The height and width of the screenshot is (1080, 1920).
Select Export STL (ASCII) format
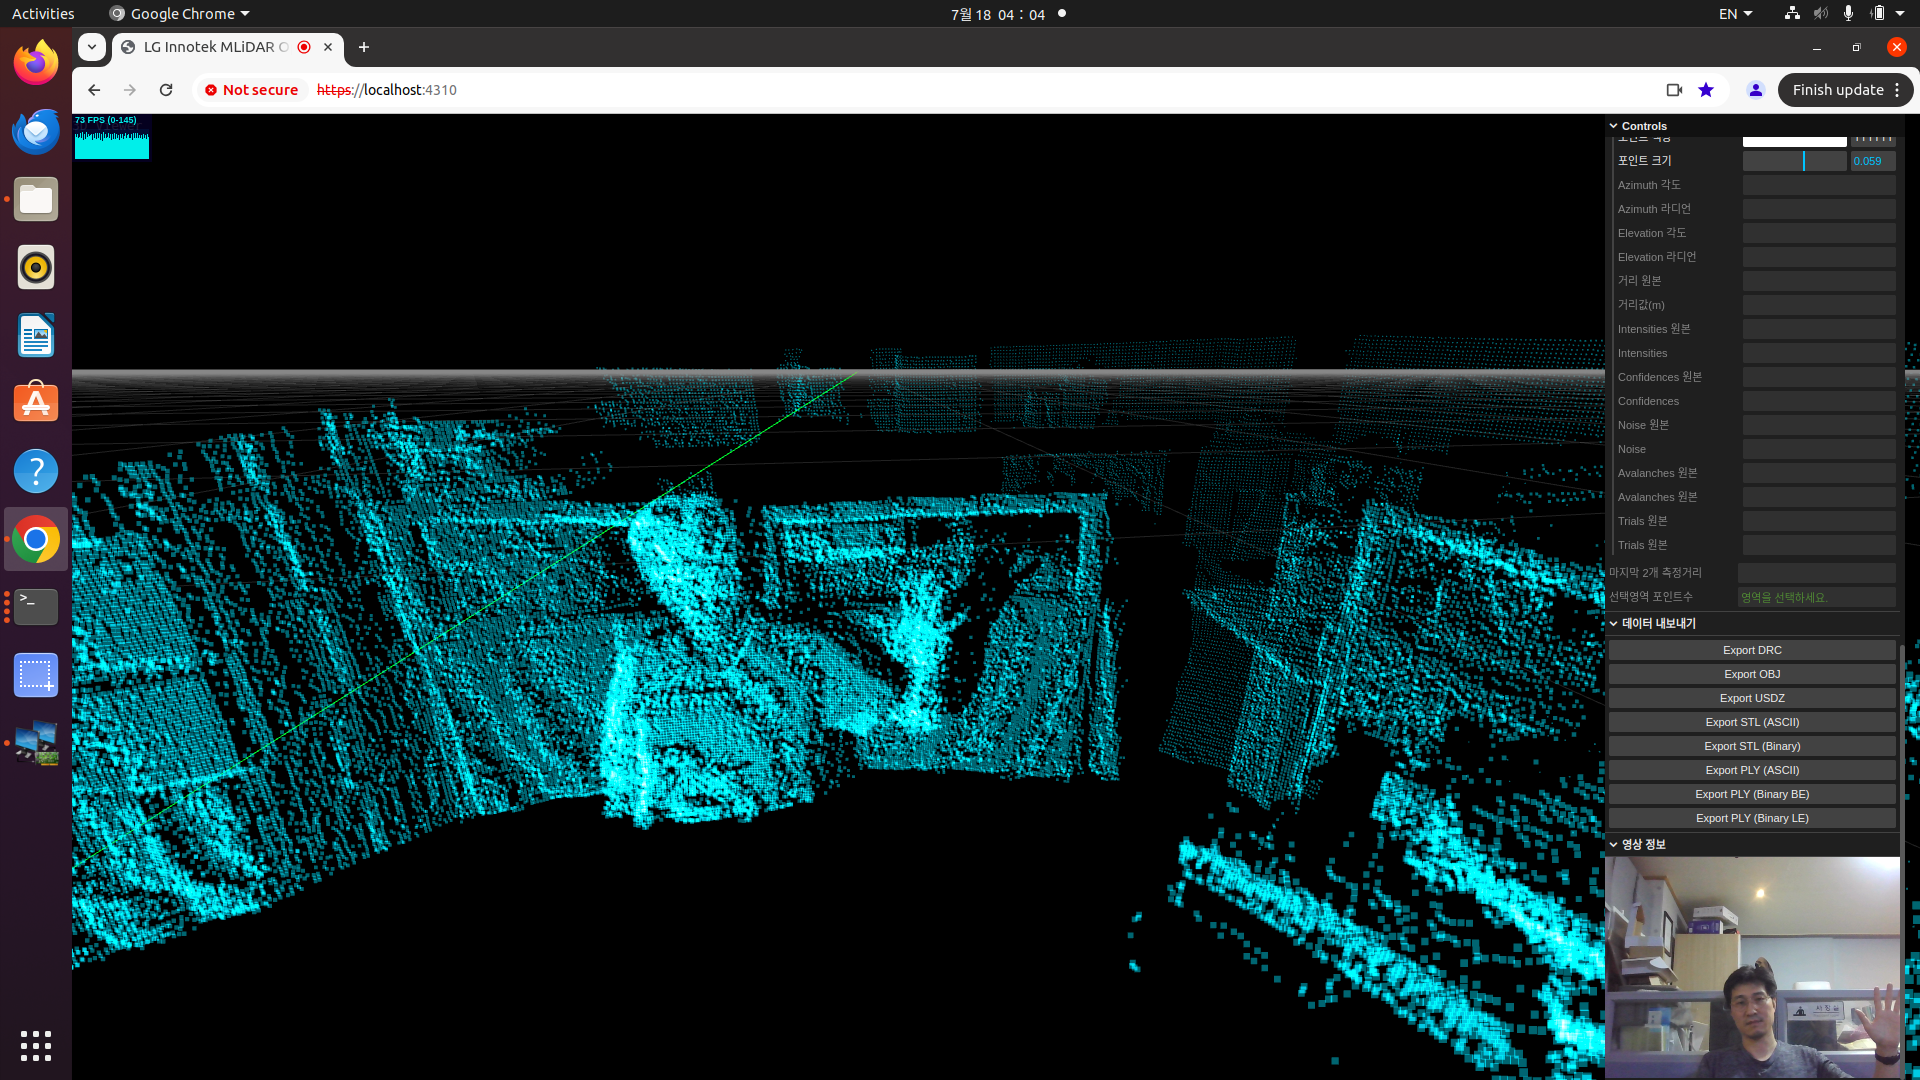point(1751,721)
